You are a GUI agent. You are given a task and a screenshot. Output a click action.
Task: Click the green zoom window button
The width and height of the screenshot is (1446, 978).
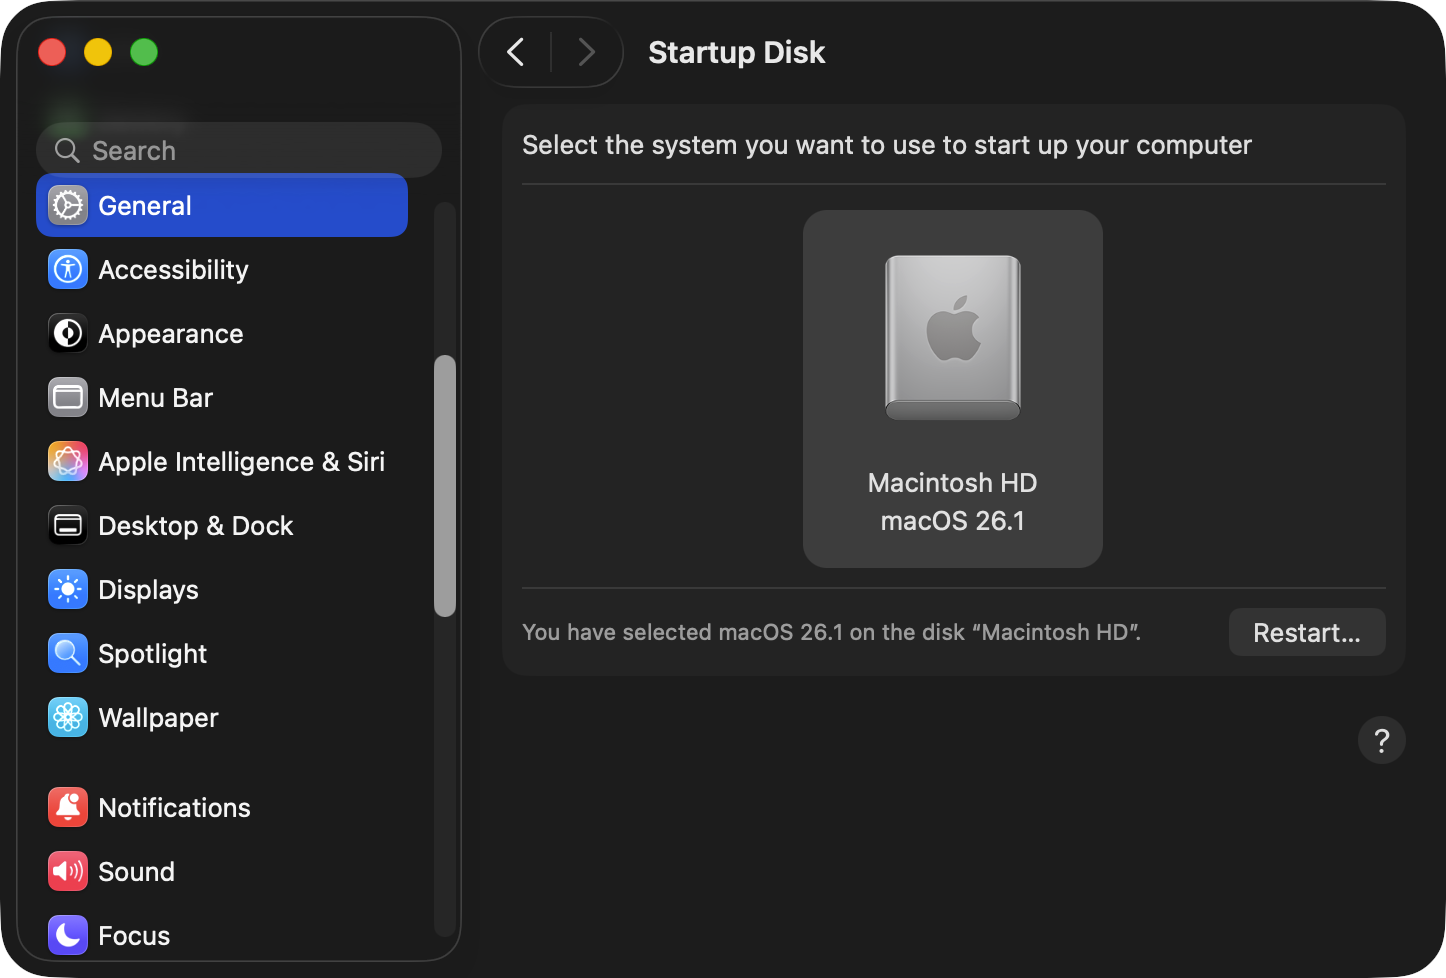(144, 52)
